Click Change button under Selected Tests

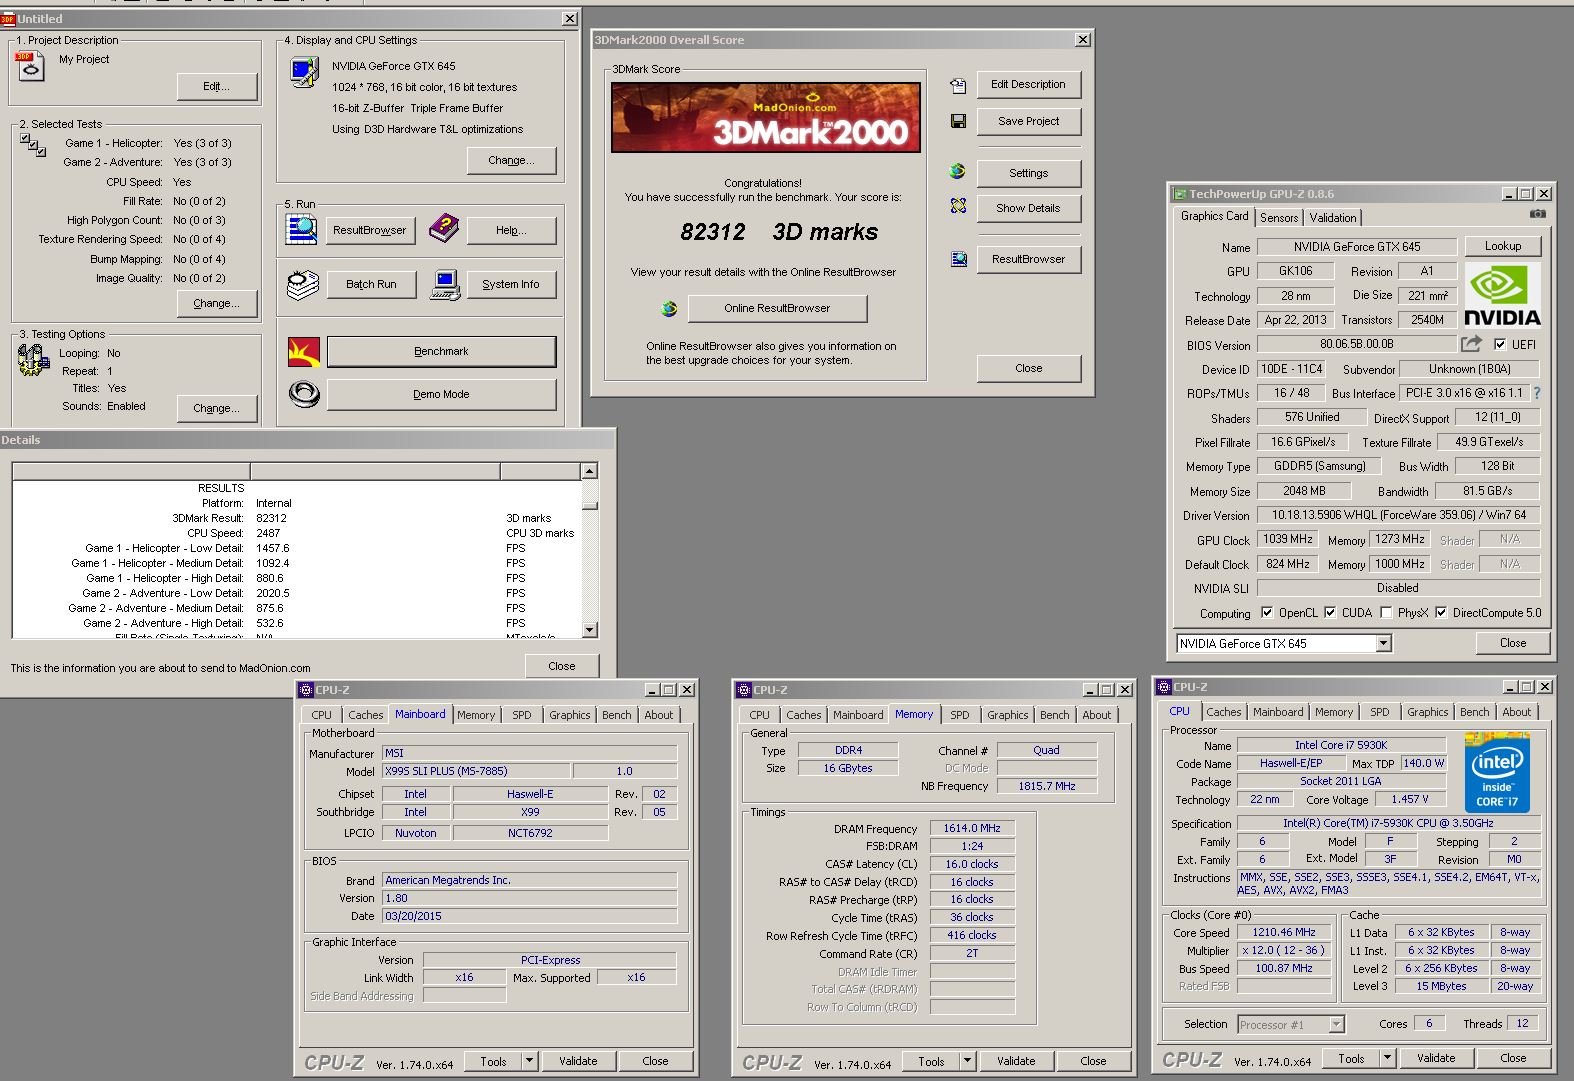coord(217,304)
